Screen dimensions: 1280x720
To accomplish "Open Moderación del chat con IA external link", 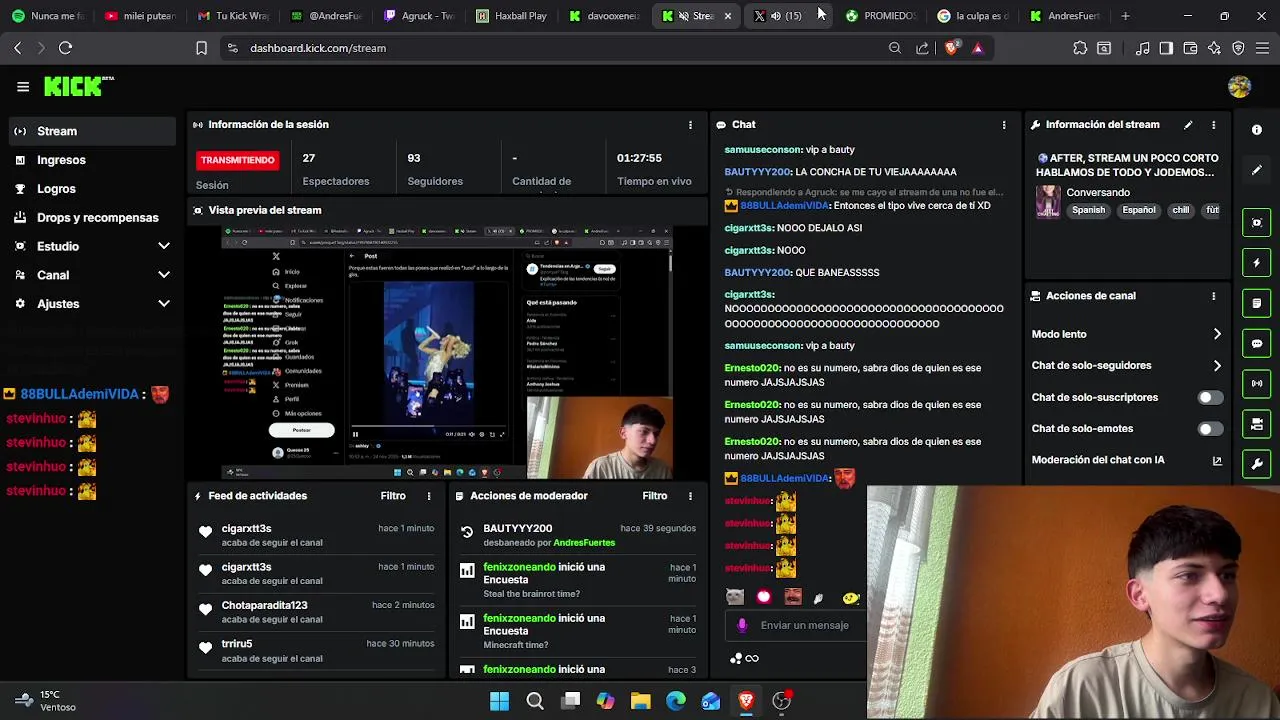I will (1217, 461).
